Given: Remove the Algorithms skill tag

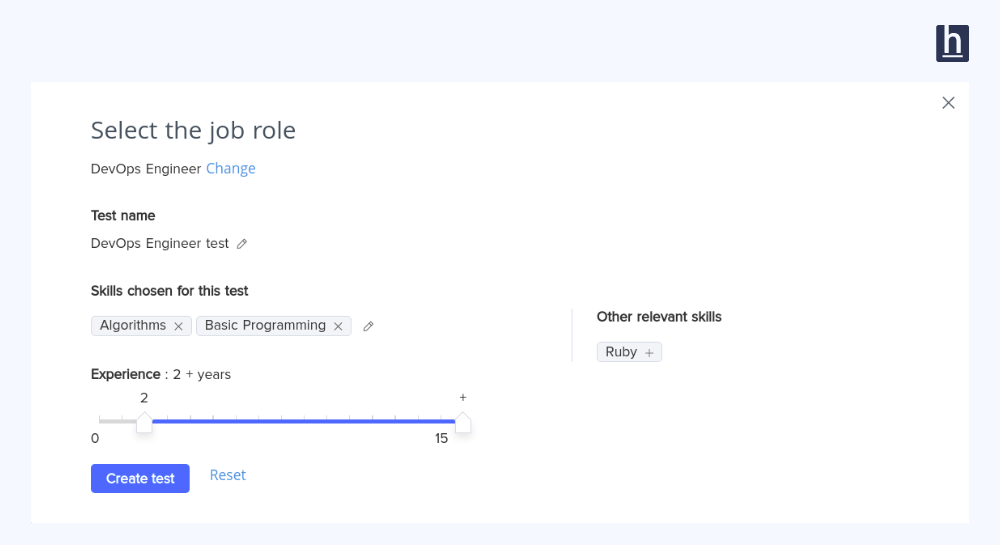Looking at the screenshot, I should pyautogui.click(x=178, y=326).
